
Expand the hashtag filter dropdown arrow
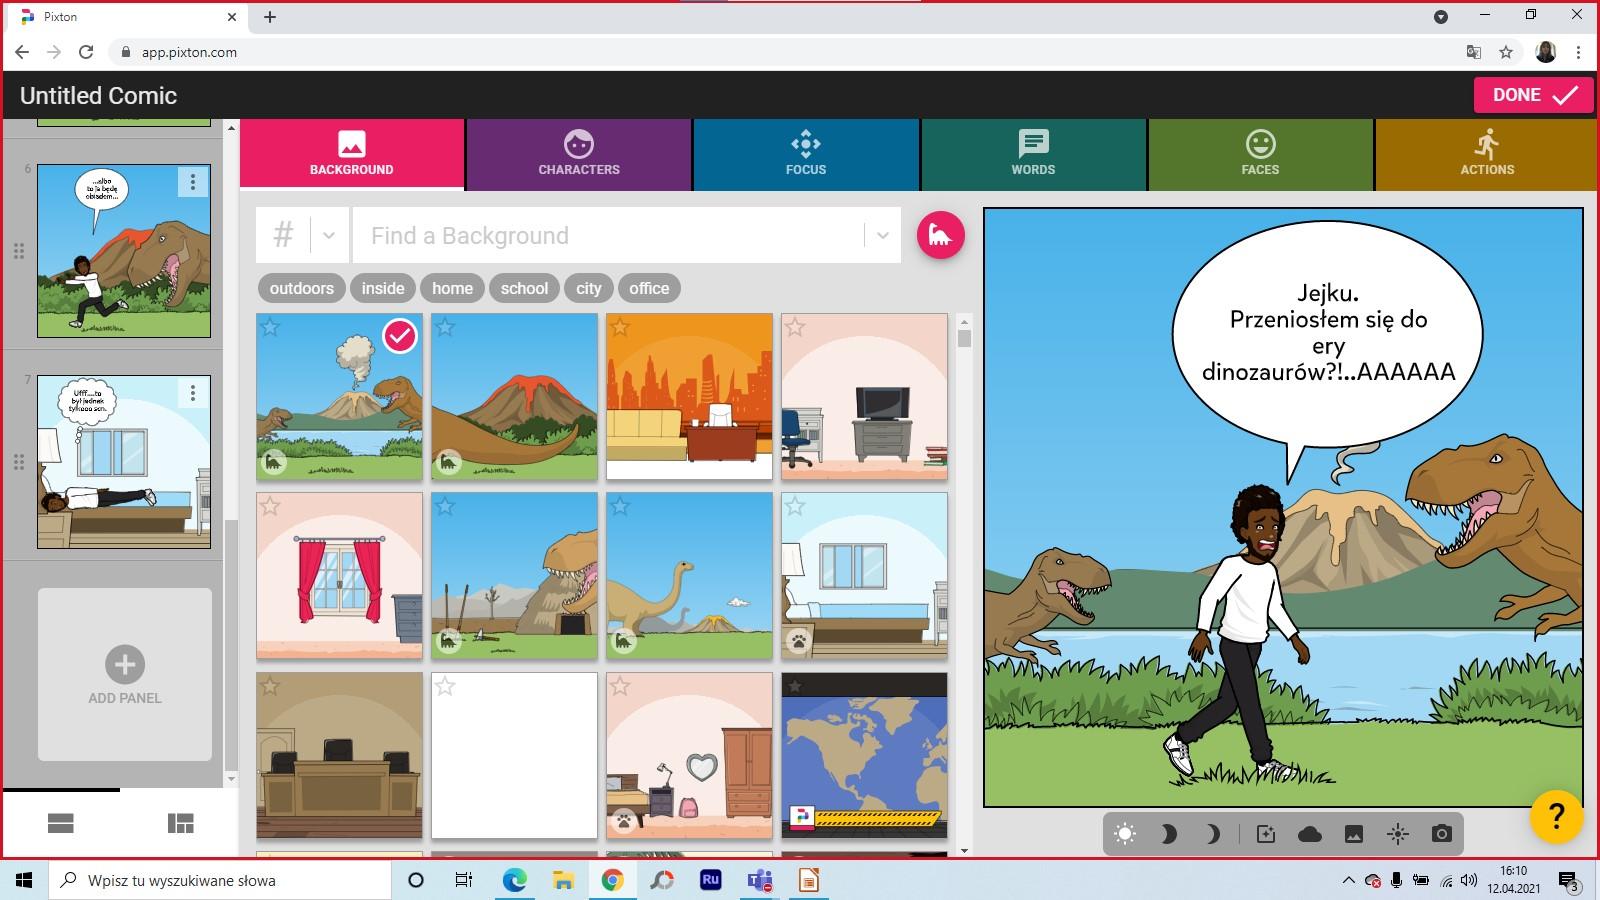click(329, 236)
